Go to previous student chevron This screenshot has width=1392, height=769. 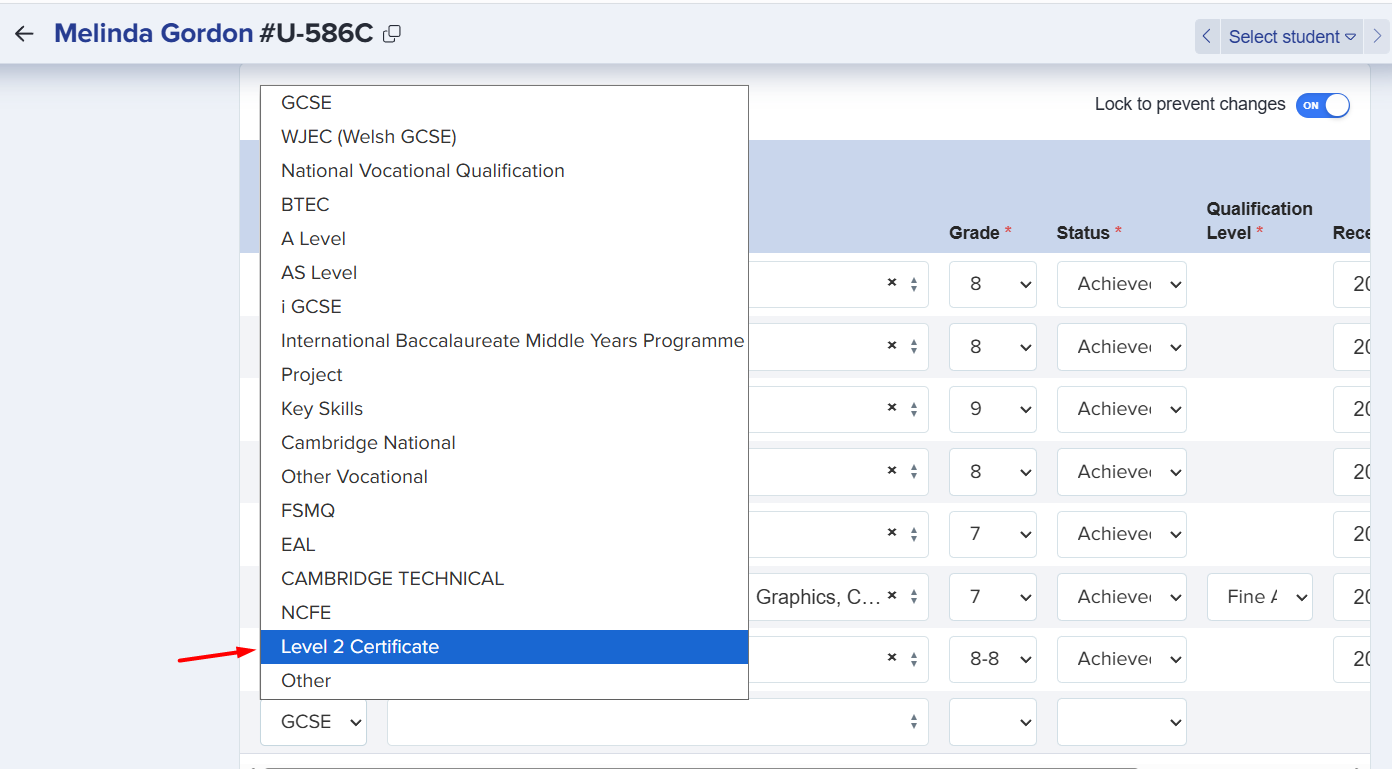pyautogui.click(x=1207, y=37)
